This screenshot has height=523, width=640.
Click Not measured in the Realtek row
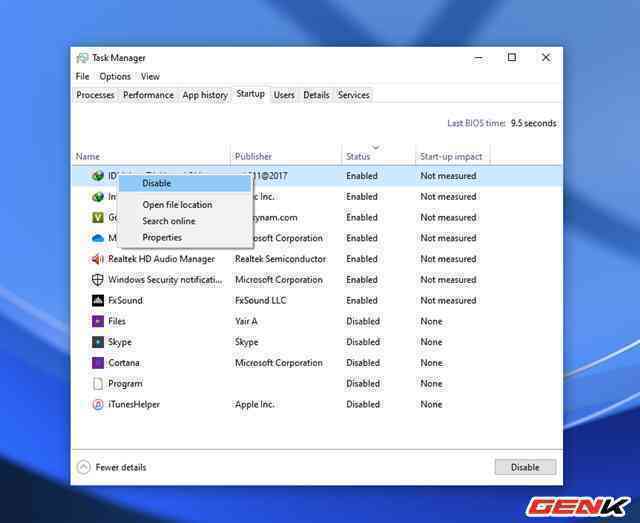[448, 259]
